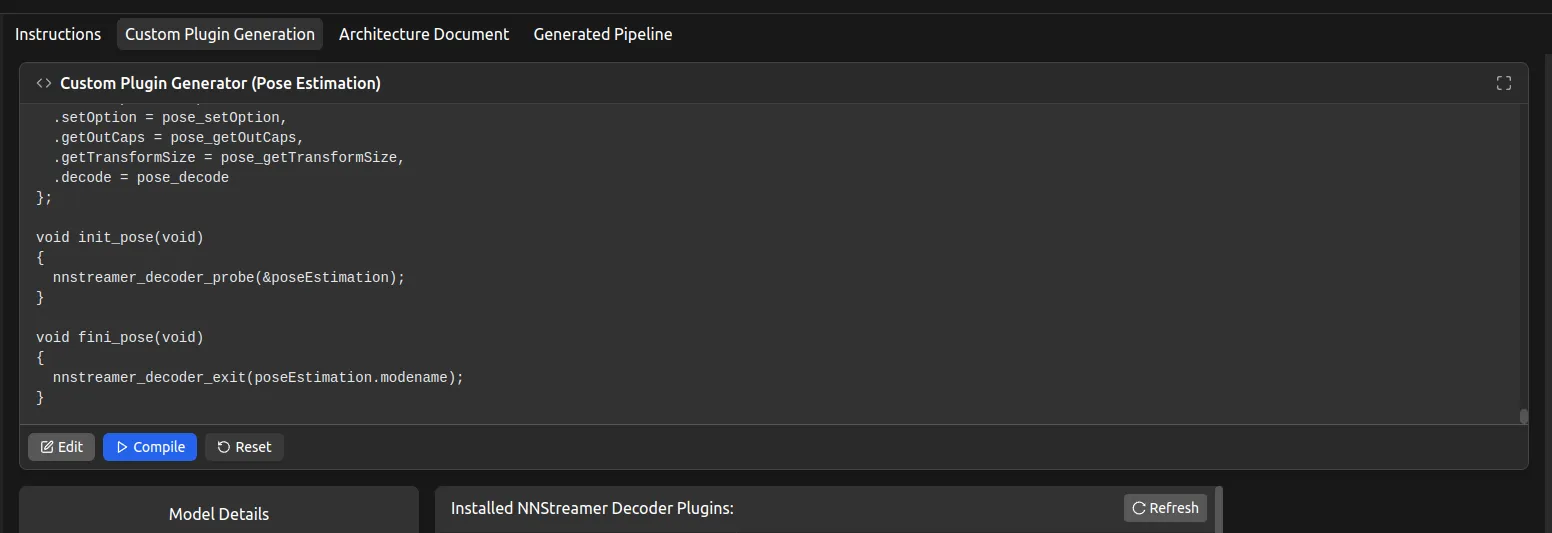
Task: Click the .decode = pose_decode code line
Action: click(x=141, y=177)
